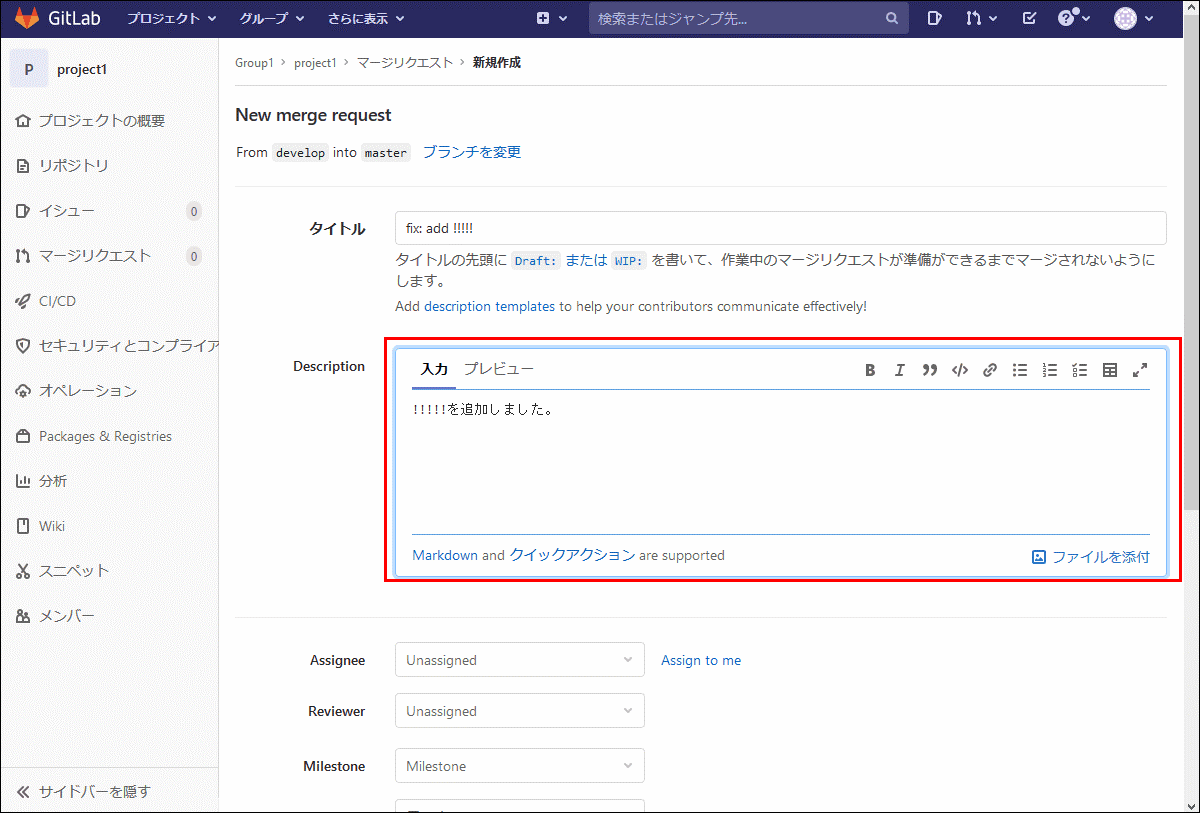Open the to-do list icon
This screenshot has width=1200, height=813.
1029,18
